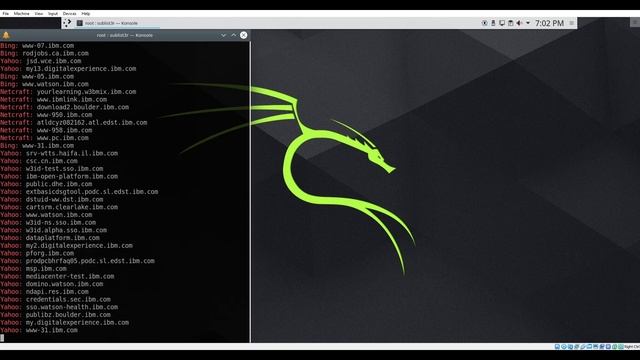Click the line 'w3id.alpha.sso.ibm.com'
The width and height of the screenshot is (640, 360).
click(53, 230)
